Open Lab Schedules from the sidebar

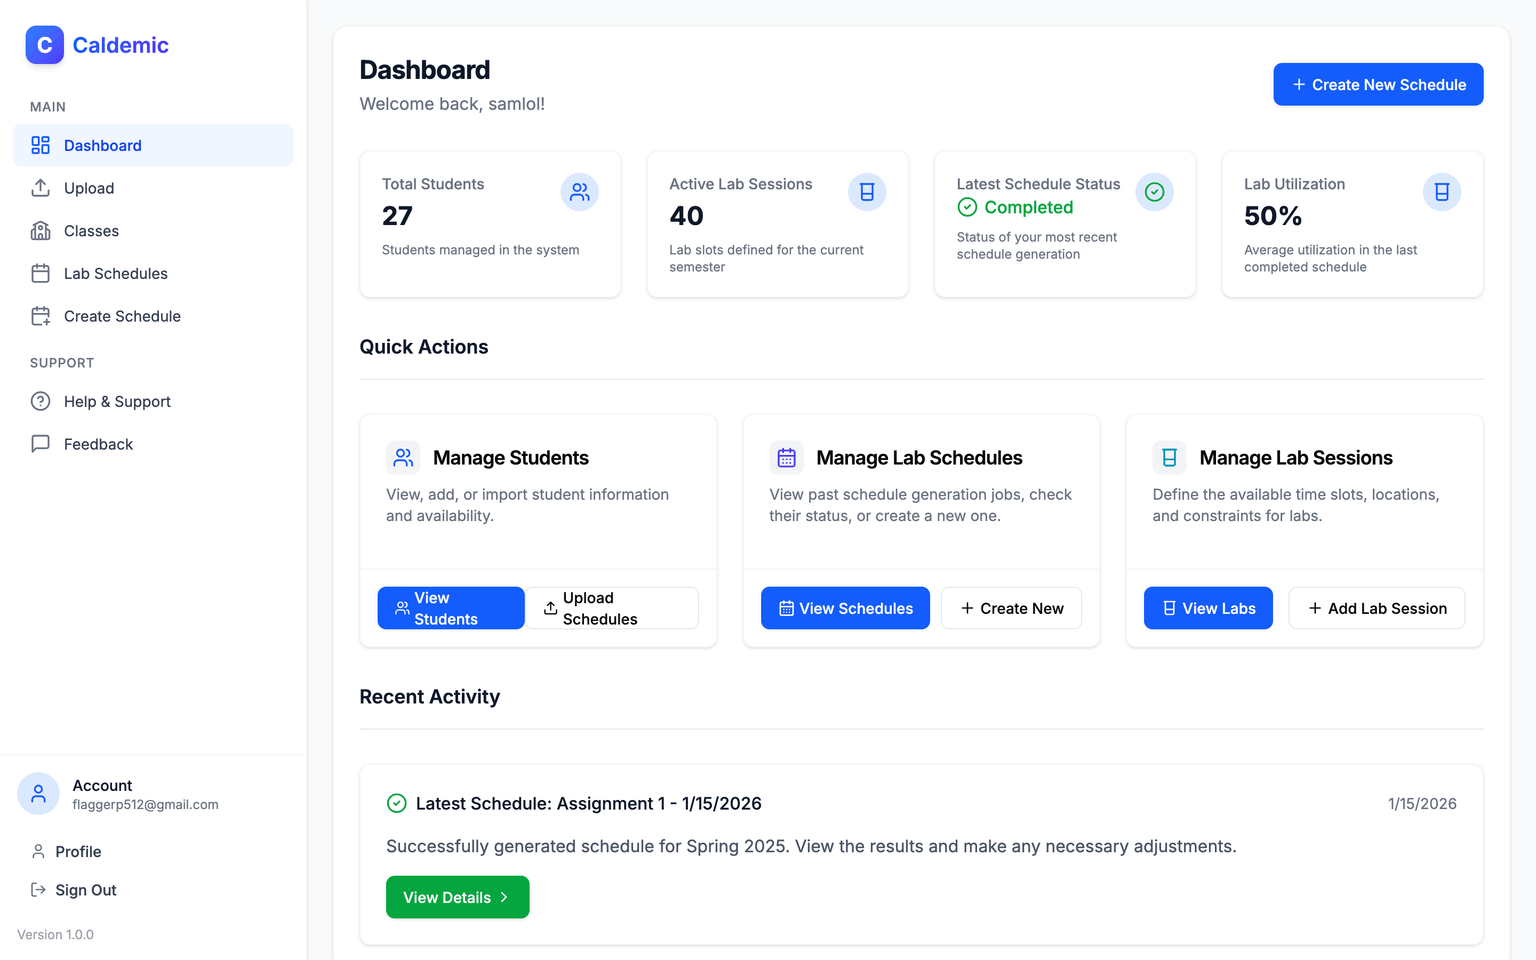(153, 273)
